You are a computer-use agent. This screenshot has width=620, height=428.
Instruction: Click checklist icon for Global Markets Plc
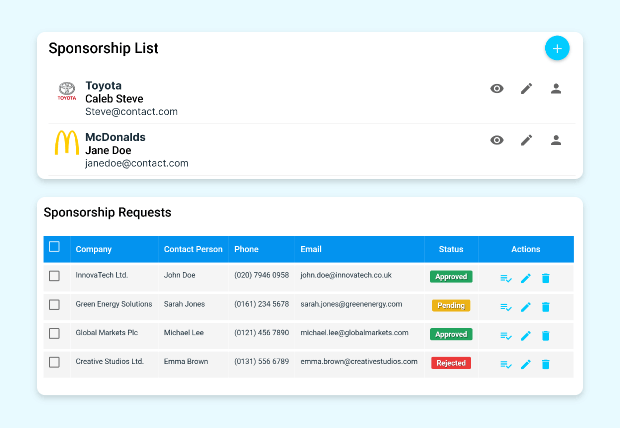click(506, 335)
